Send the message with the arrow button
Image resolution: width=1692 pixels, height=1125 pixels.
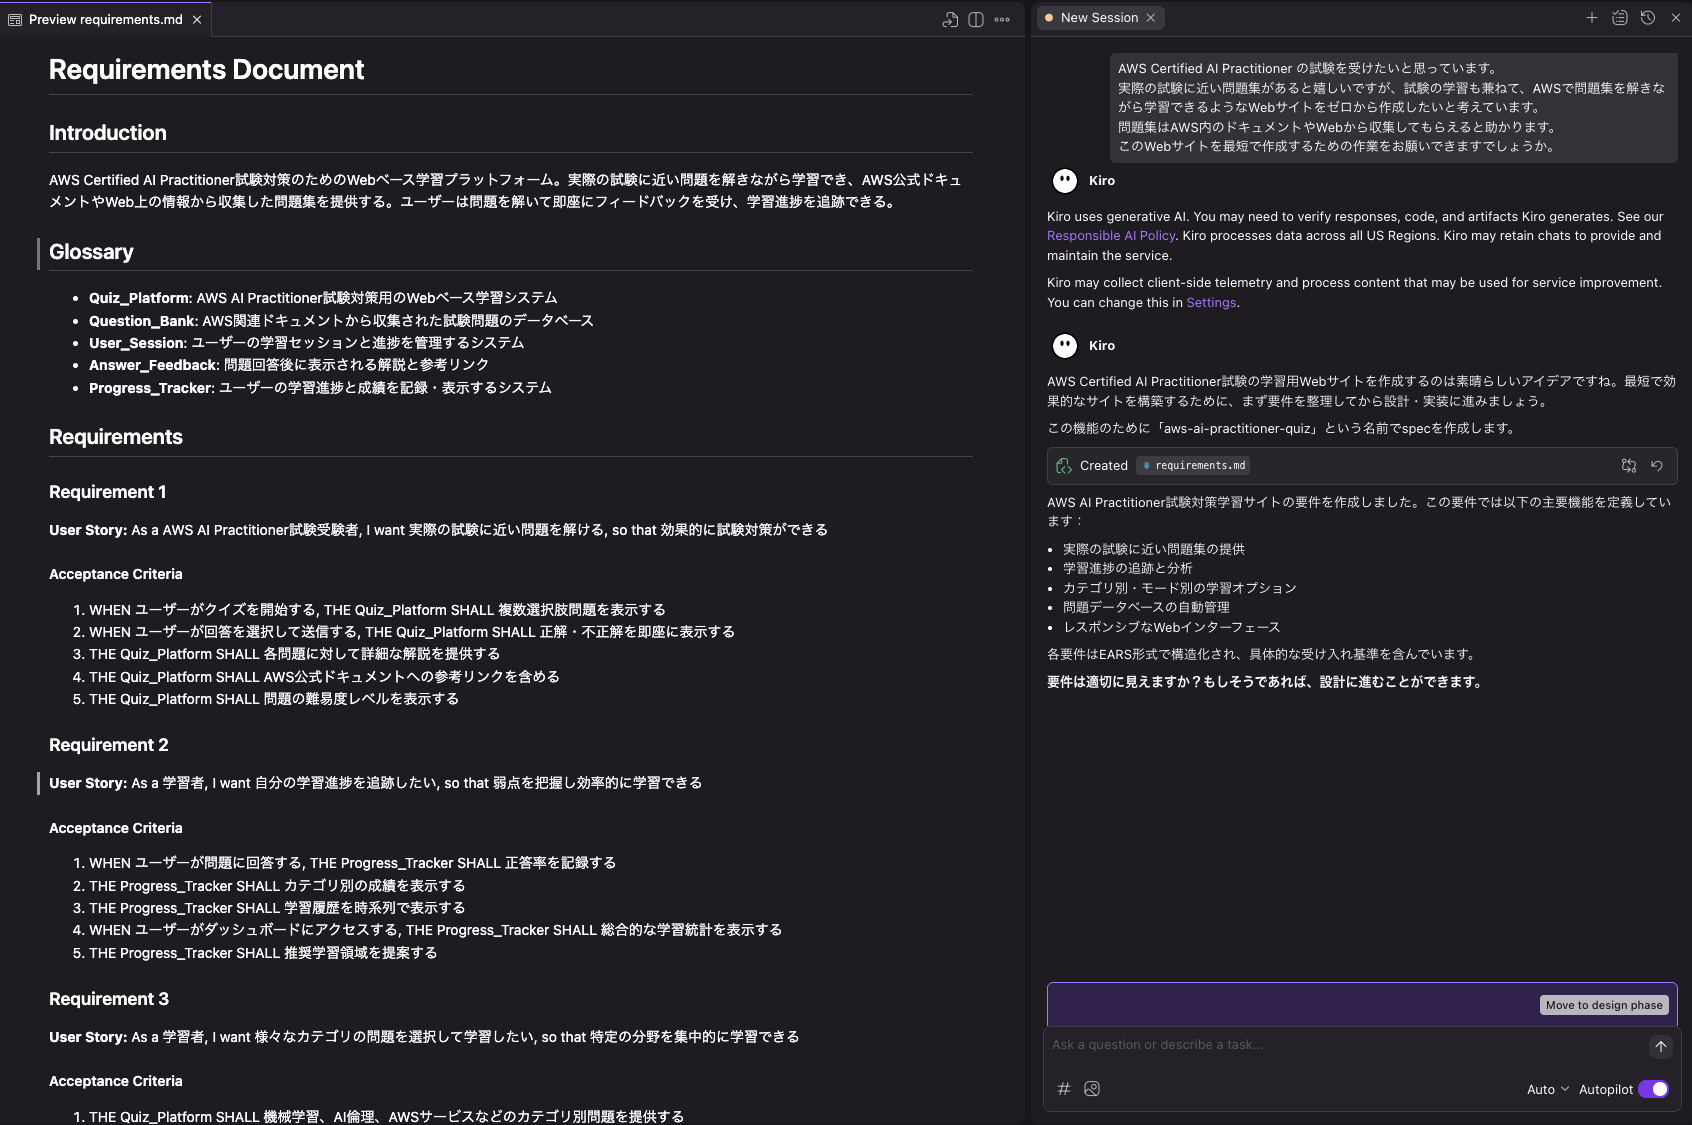tap(1660, 1046)
